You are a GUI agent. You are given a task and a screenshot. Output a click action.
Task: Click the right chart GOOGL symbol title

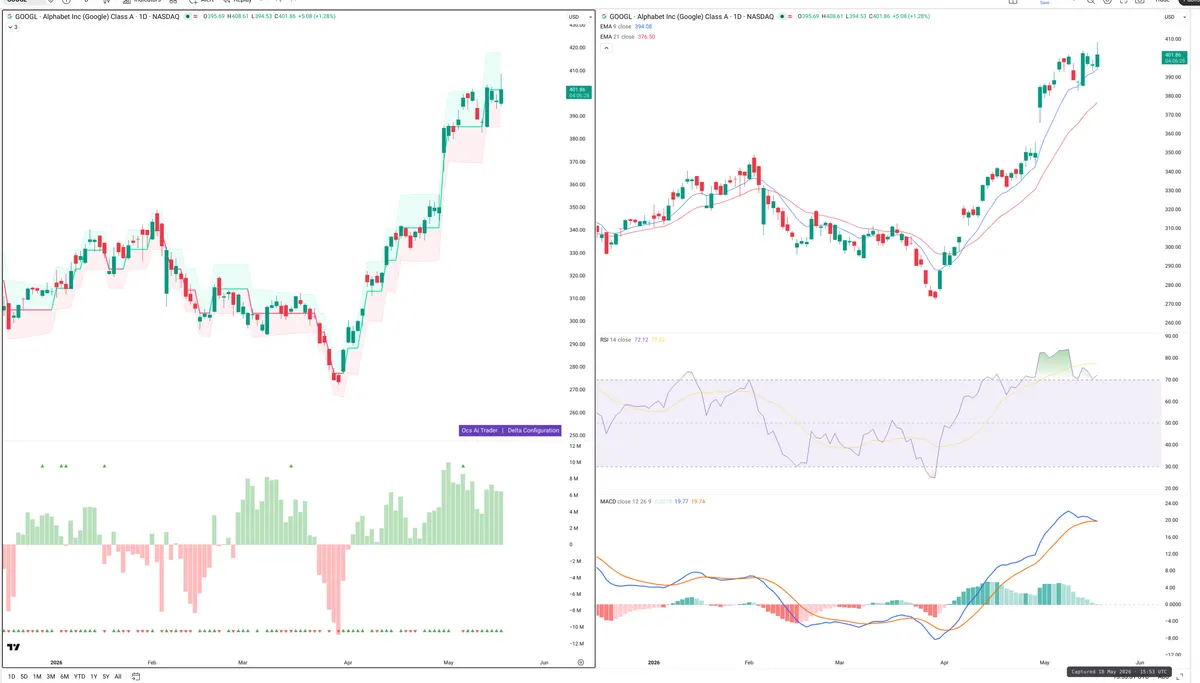[690, 17]
